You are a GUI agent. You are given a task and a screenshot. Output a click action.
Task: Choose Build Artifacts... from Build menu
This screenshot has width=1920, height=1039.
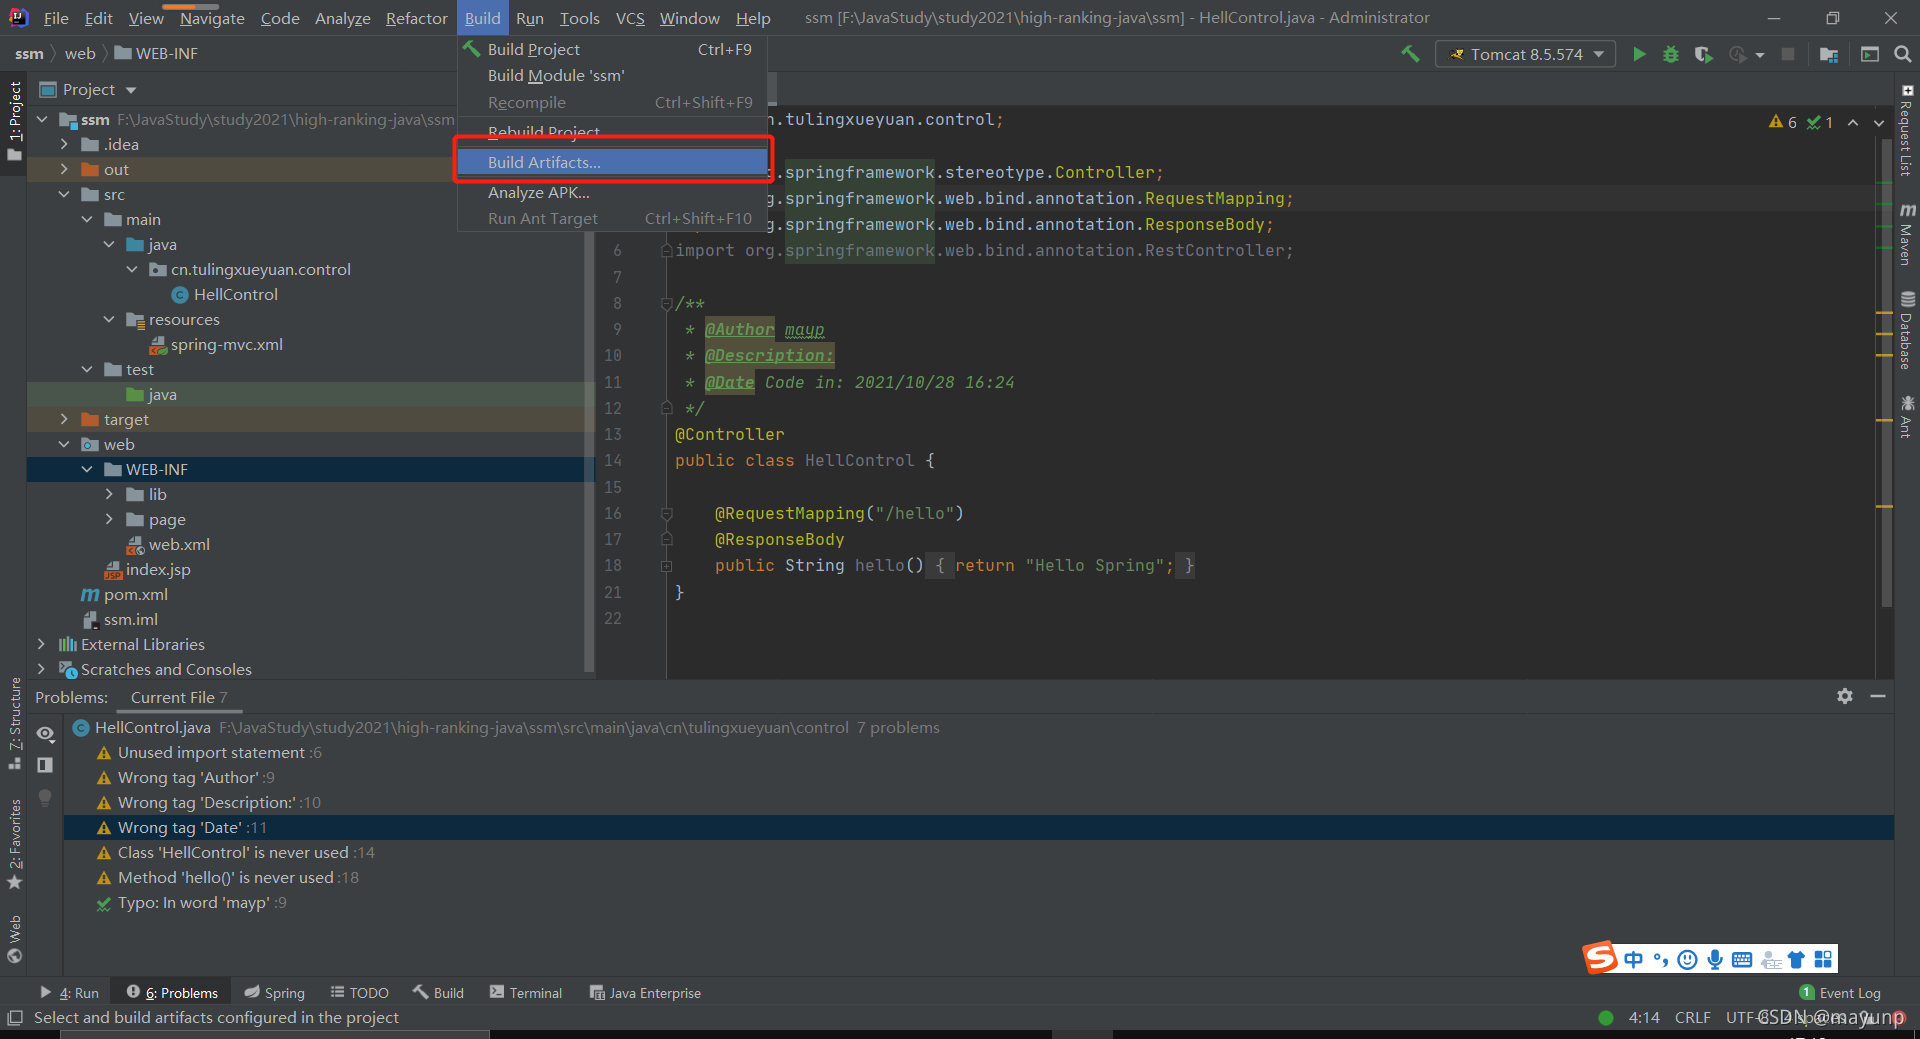[612, 162]
